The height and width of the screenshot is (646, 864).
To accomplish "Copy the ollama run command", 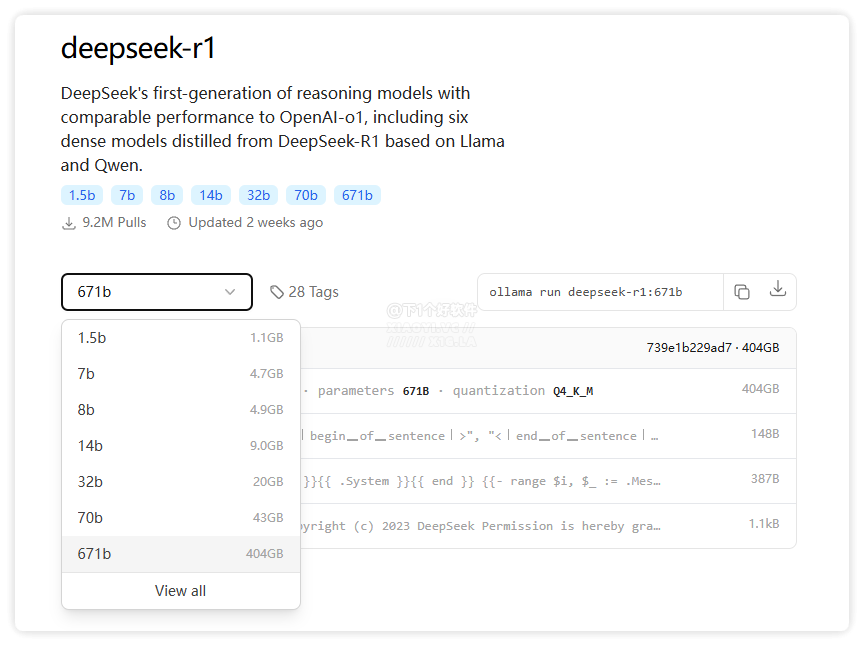I will pyautogui.click(x=742, y=291).
